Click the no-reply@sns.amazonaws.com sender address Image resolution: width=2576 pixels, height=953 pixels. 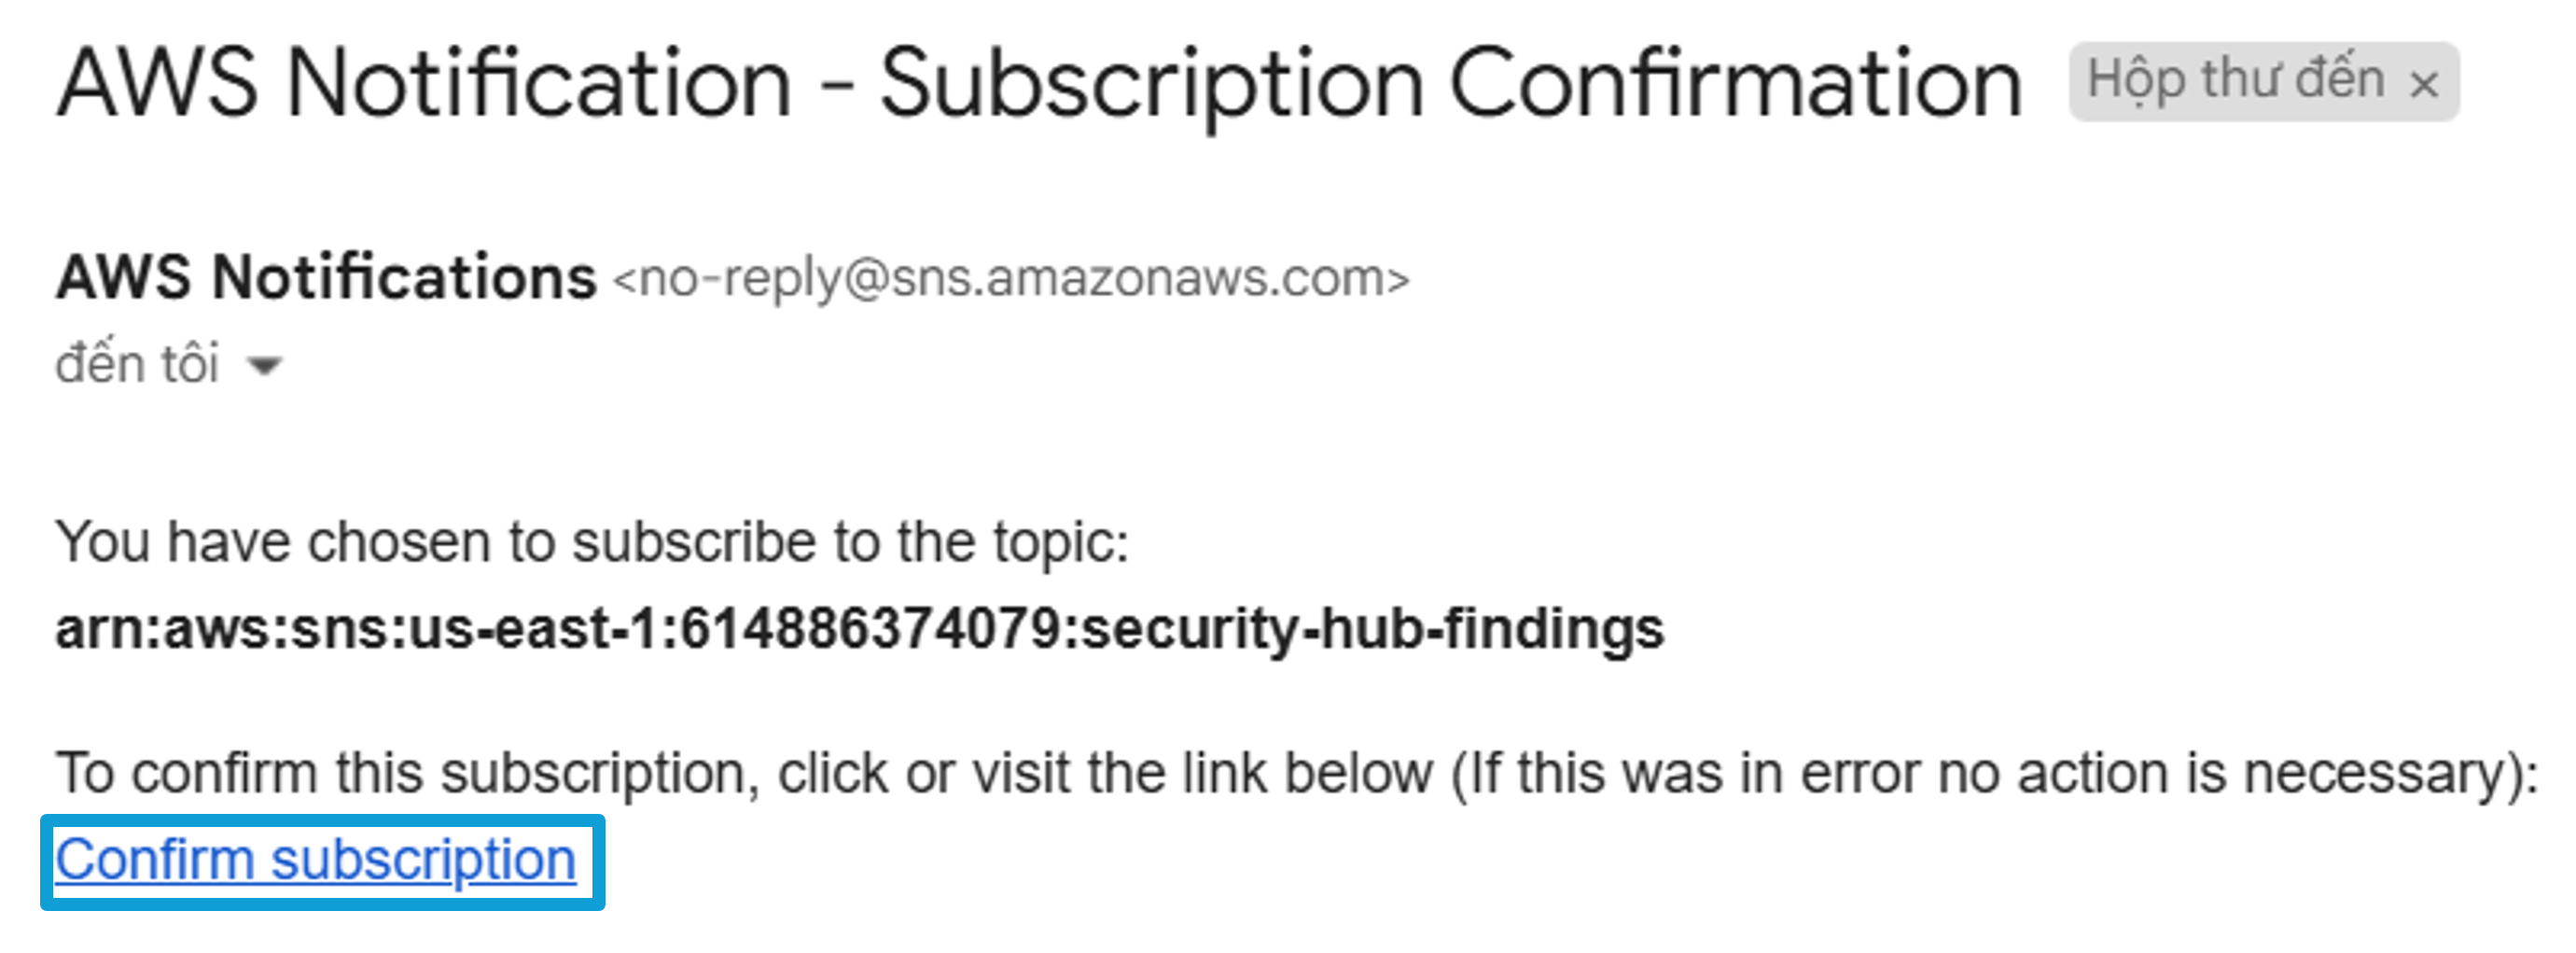click(1012, 279)
